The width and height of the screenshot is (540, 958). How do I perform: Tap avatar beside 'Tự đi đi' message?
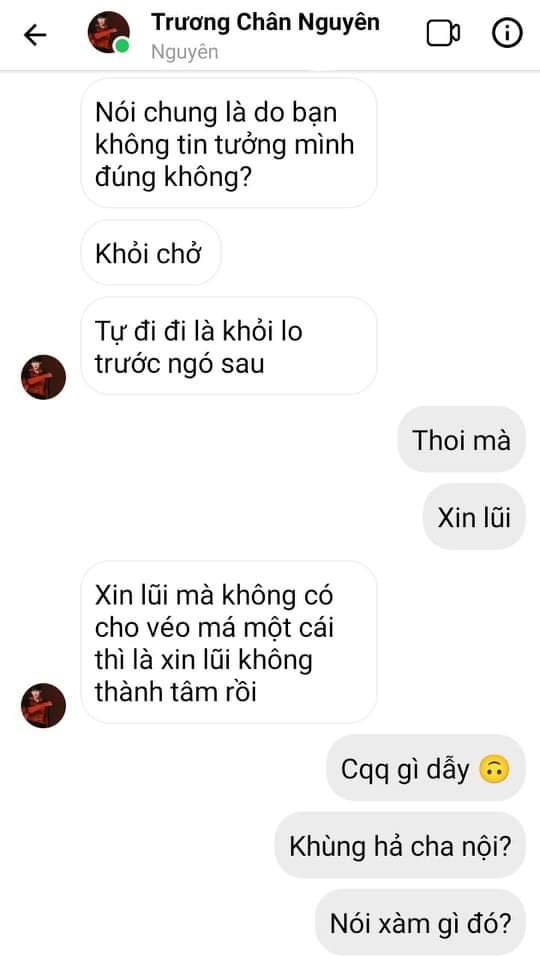tap(43, 377)
